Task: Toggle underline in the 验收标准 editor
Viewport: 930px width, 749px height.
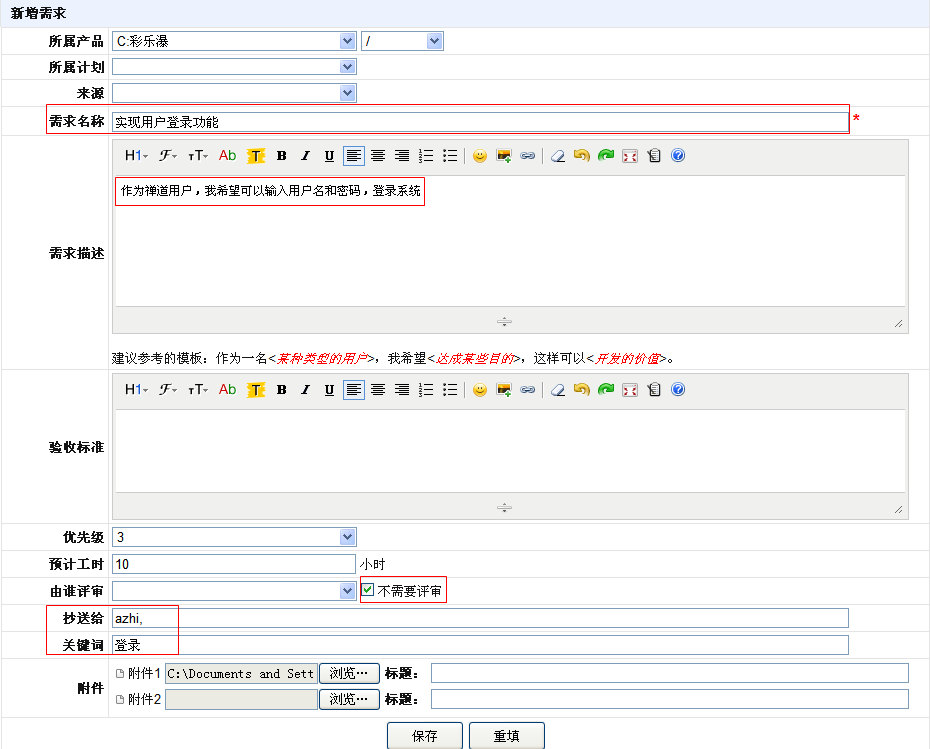Action: click(x=329, y=390)
